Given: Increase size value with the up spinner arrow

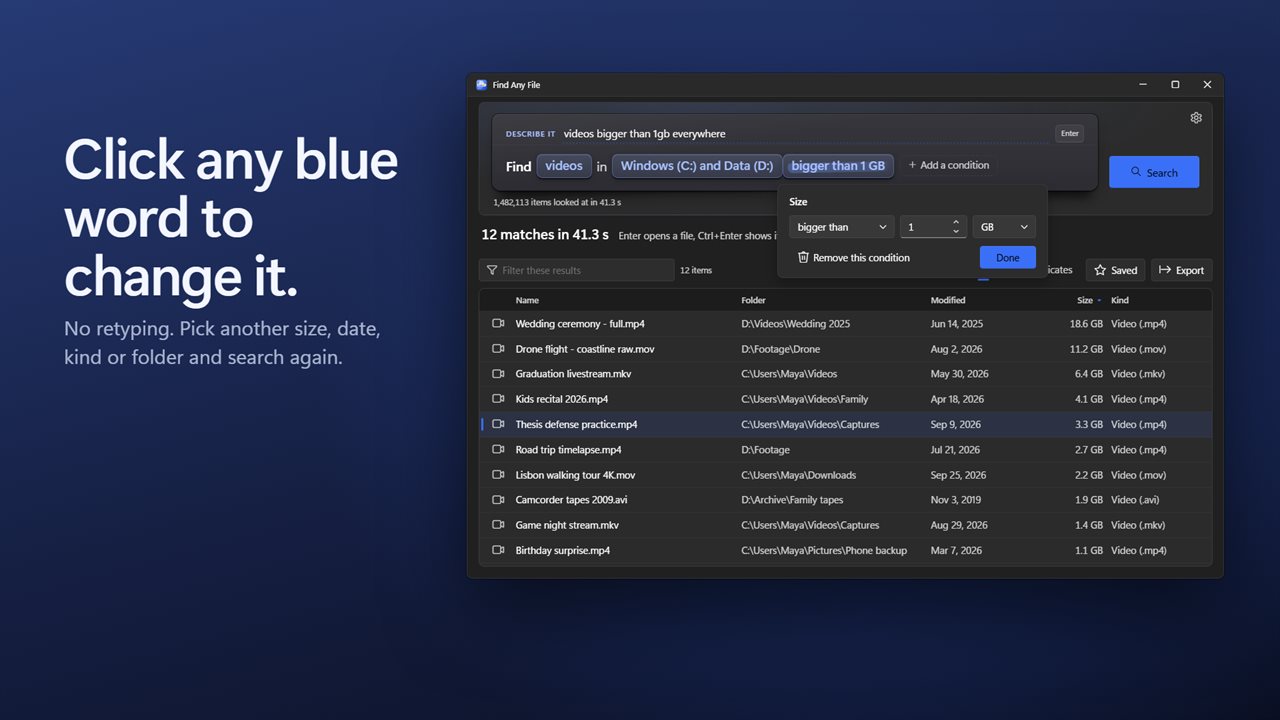Looking at the screenshot, I should coord(956,222).
